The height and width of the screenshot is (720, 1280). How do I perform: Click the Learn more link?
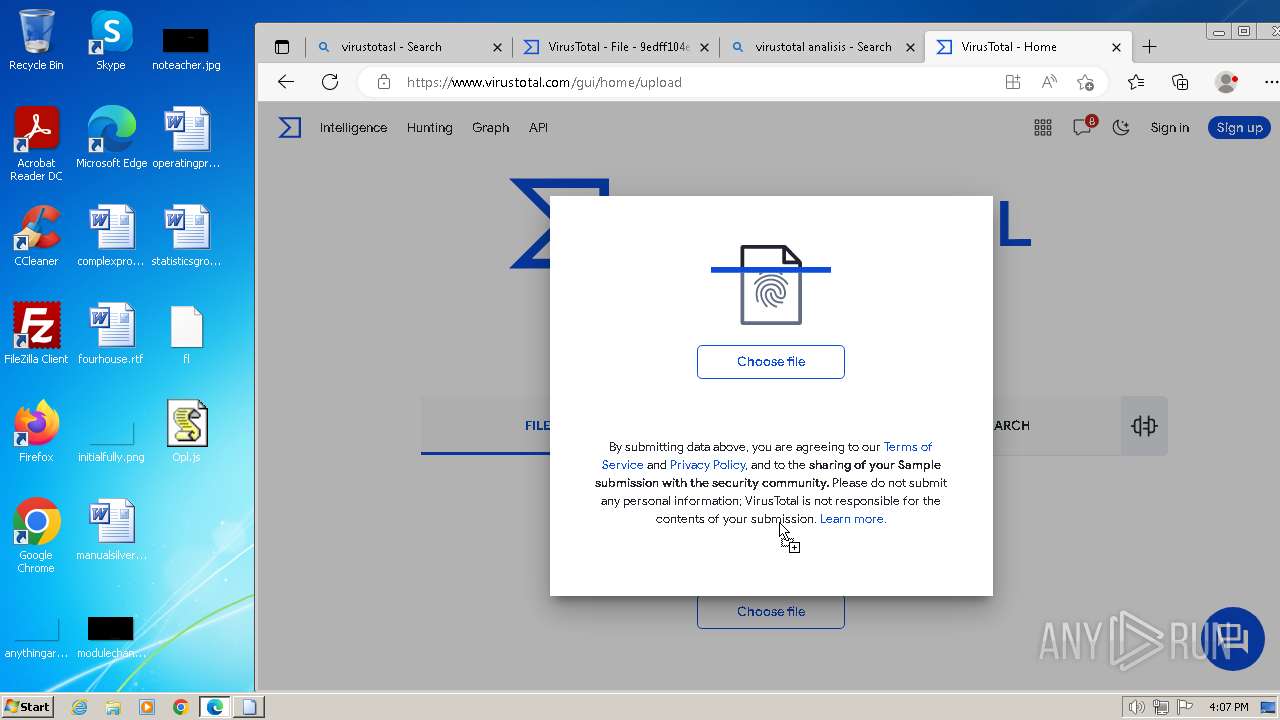(853, 519)
